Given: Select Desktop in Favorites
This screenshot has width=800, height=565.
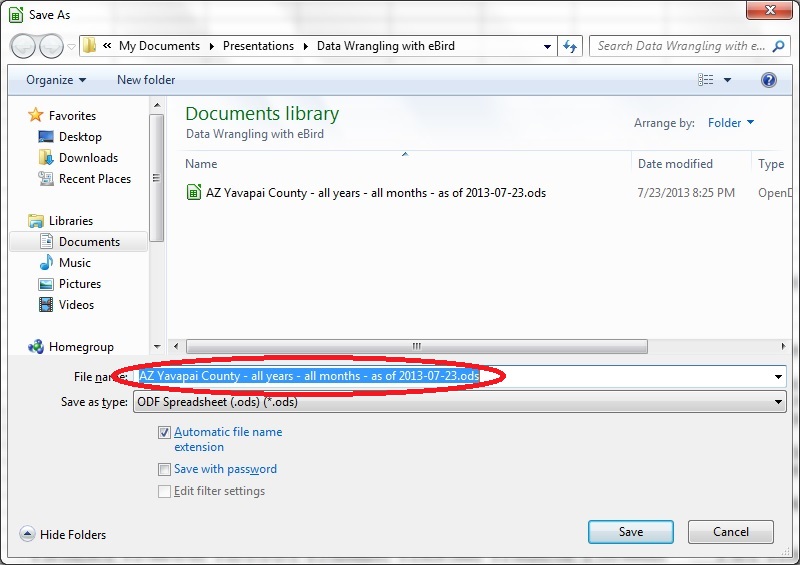Looking at the screenshot, I should coord(80,137).
